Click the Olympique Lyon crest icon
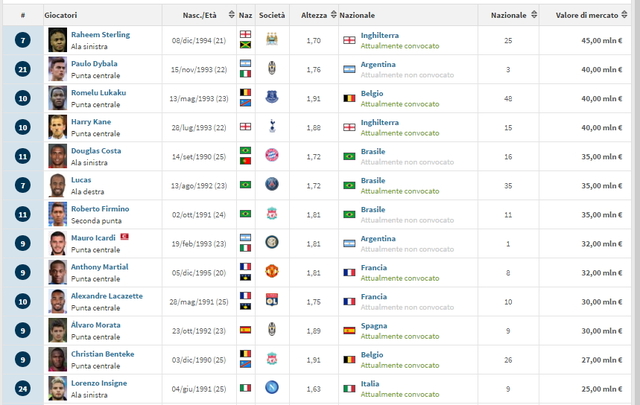Viewport: 640px width, 405px height. click(272, 300)
